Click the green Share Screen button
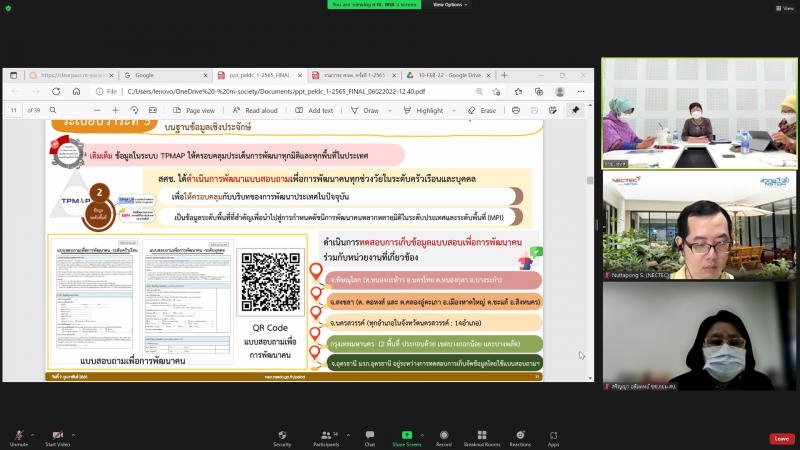Viewport: 800px width, 450px height. 407,438
